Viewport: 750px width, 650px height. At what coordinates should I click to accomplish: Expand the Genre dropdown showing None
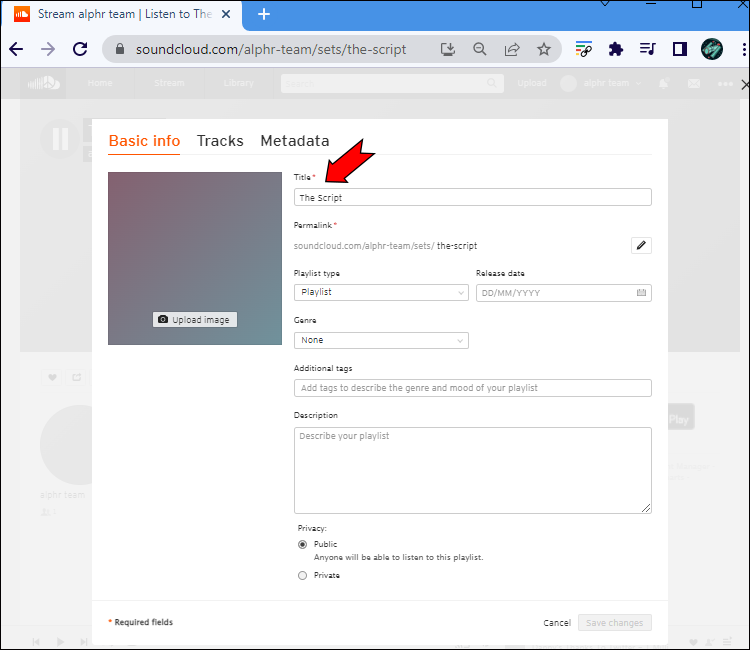(x=381, y=341)
